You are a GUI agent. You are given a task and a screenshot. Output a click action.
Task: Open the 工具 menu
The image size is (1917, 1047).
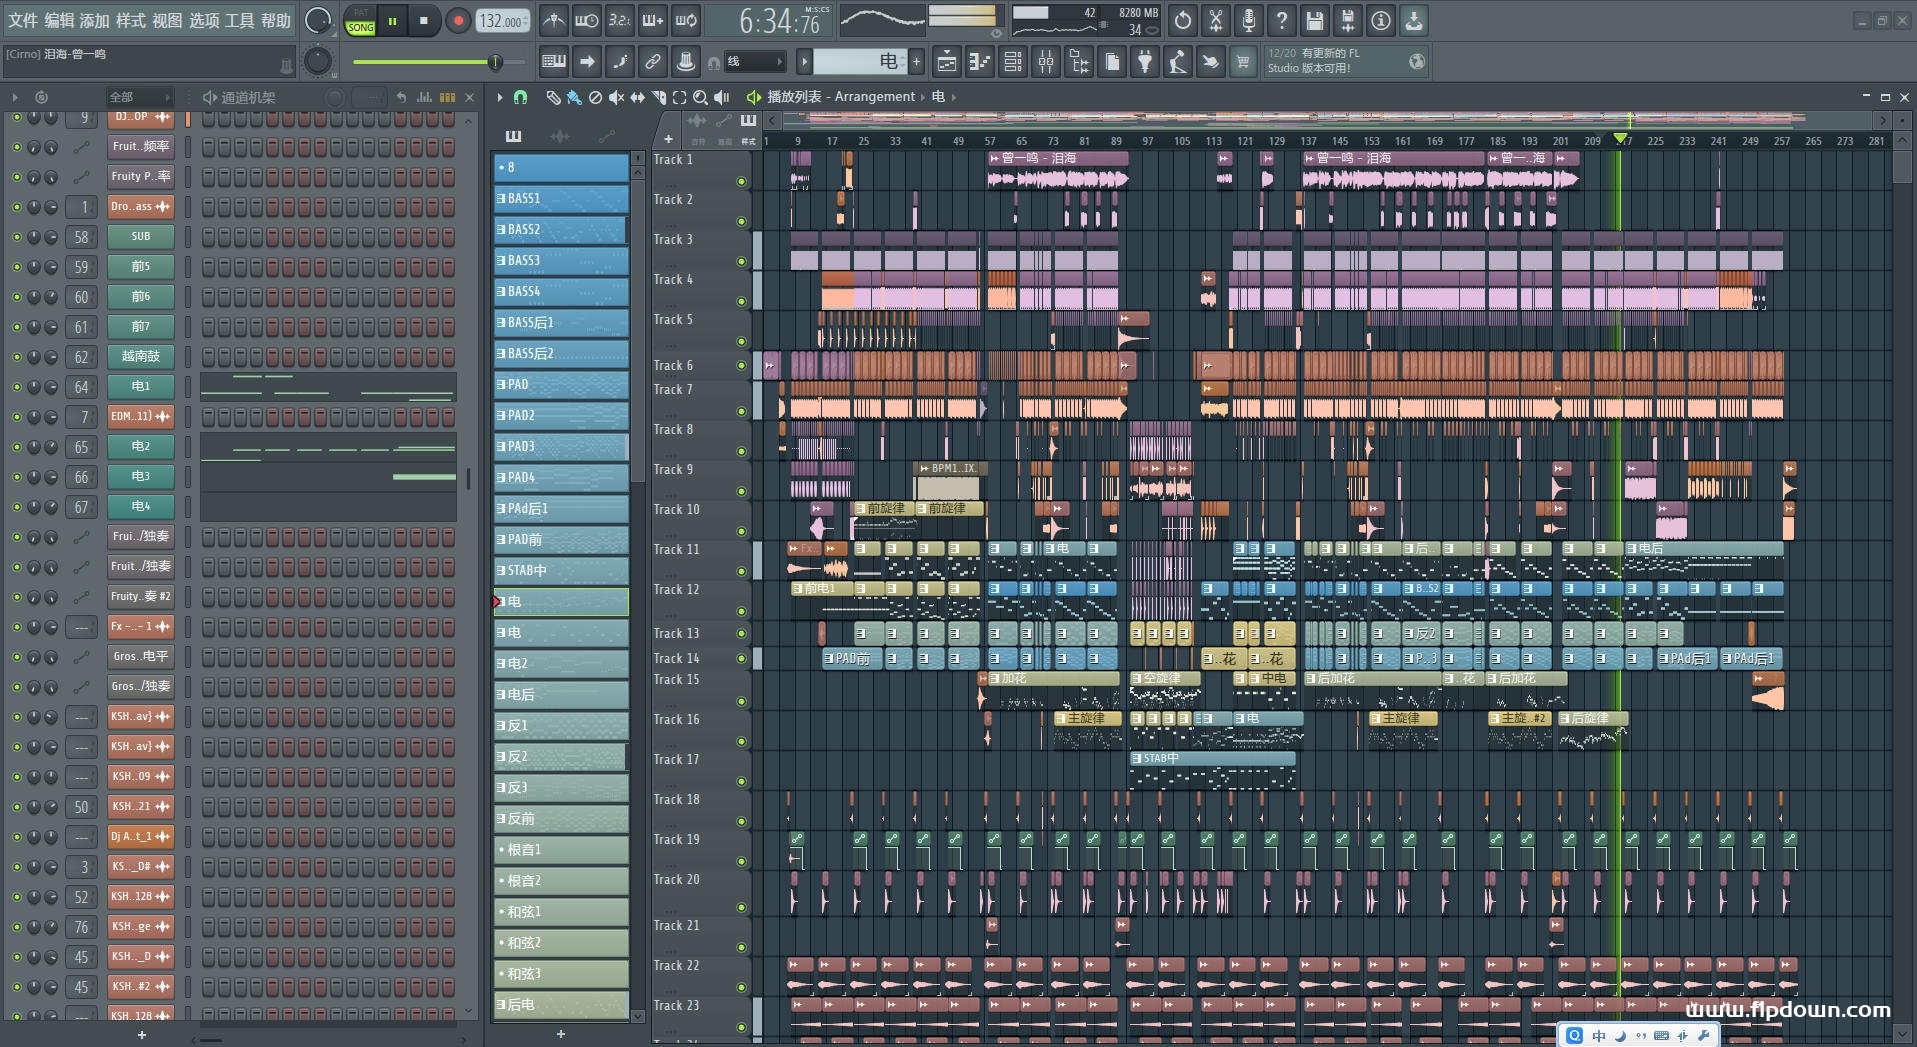(x=239, y=20)
